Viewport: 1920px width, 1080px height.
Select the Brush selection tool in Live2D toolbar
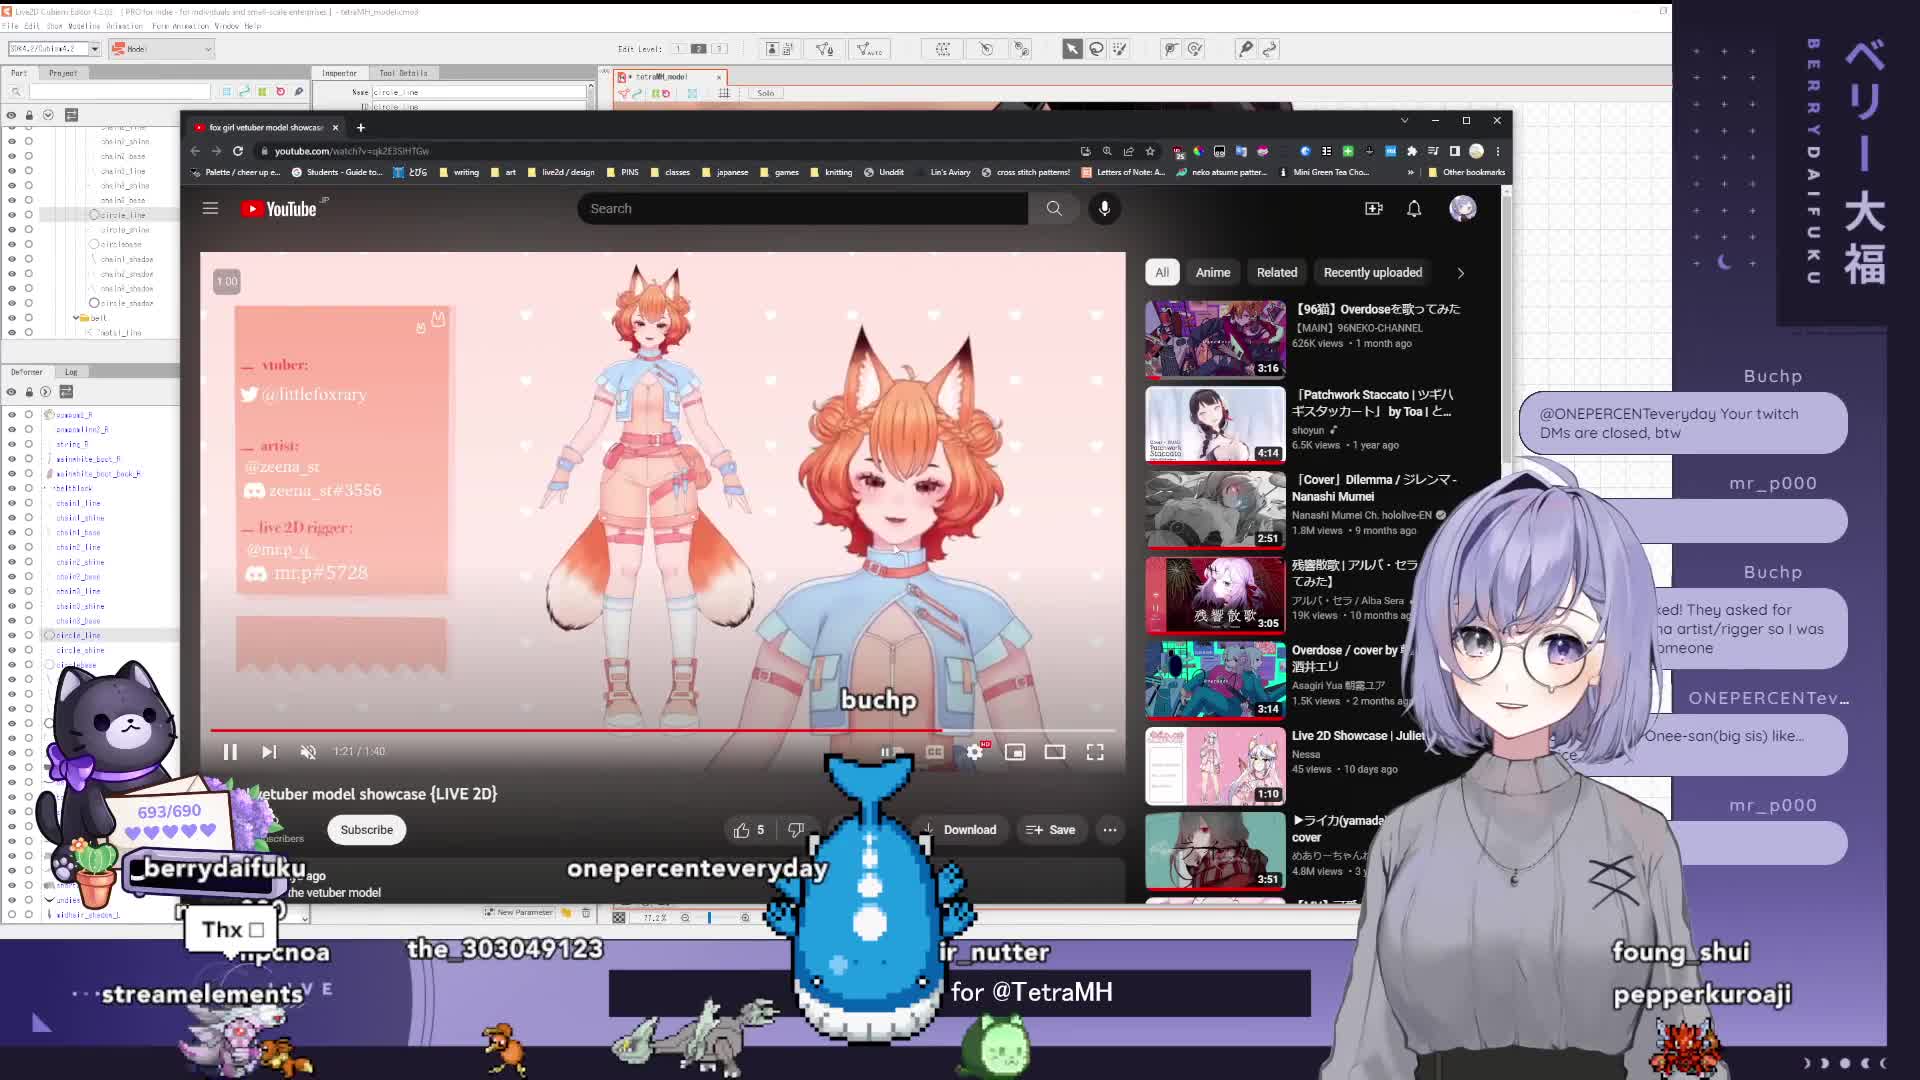(x=1120, y=49)
